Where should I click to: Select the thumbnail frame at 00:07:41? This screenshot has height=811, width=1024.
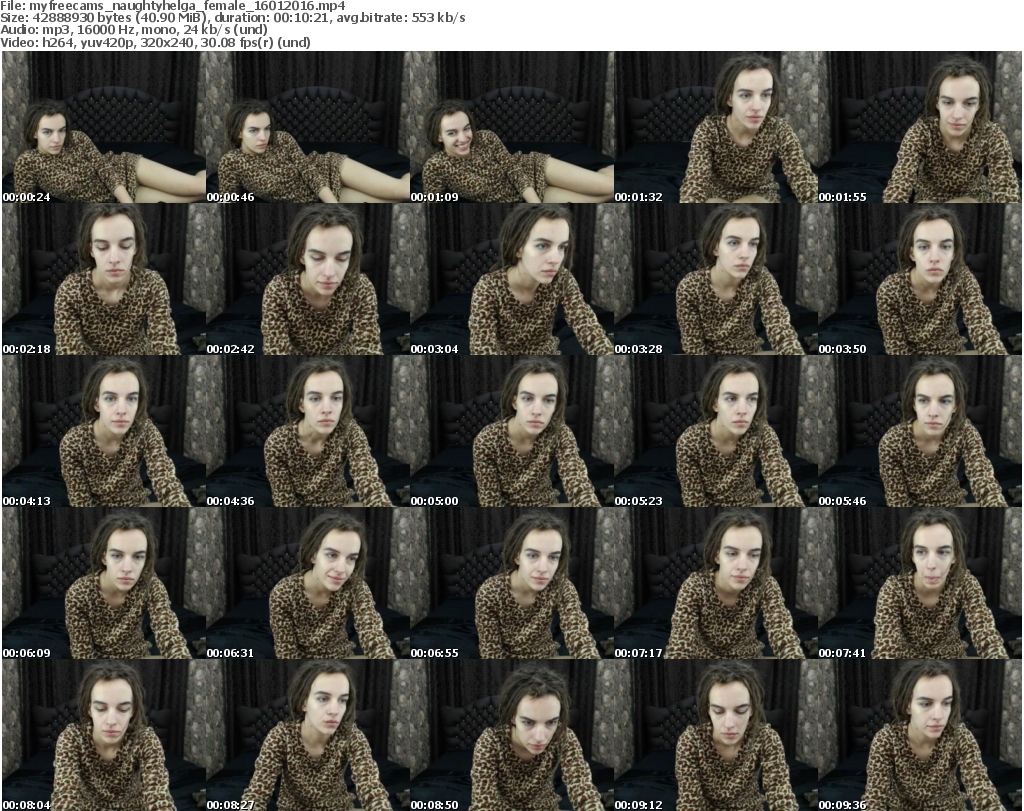[920, 583]
